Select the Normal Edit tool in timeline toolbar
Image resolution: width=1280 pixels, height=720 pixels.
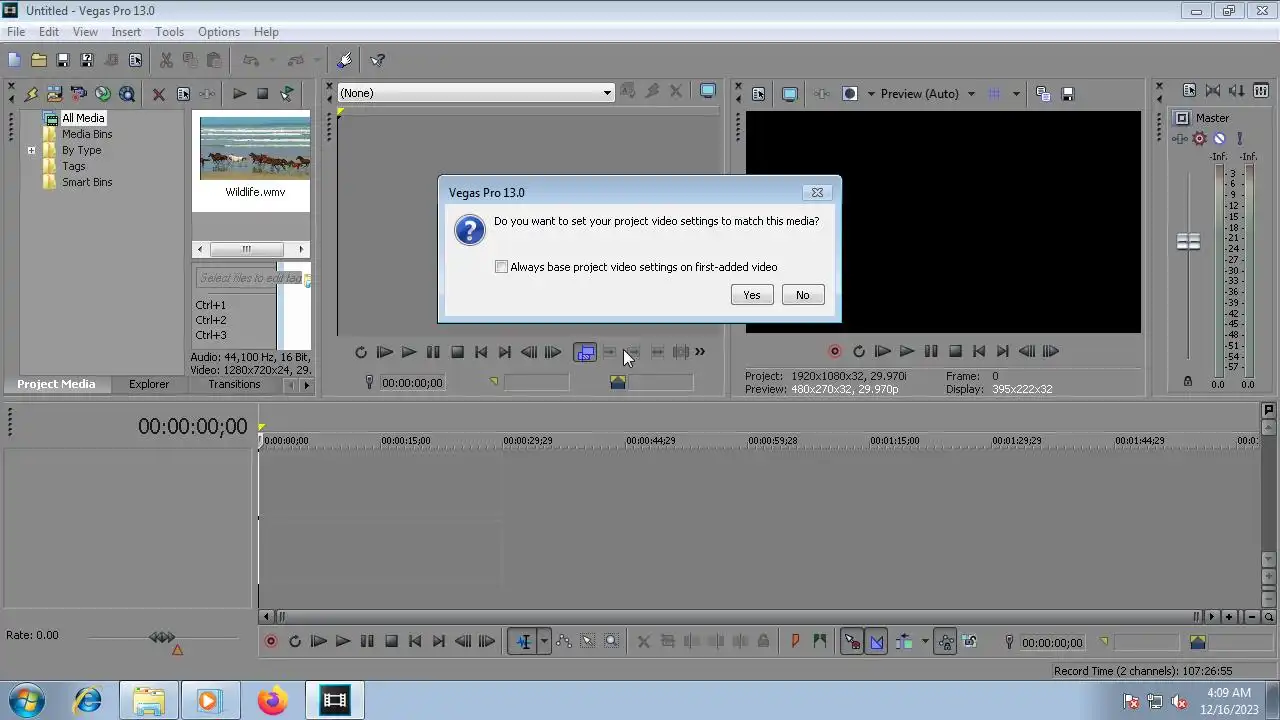[x=523, y=642]
